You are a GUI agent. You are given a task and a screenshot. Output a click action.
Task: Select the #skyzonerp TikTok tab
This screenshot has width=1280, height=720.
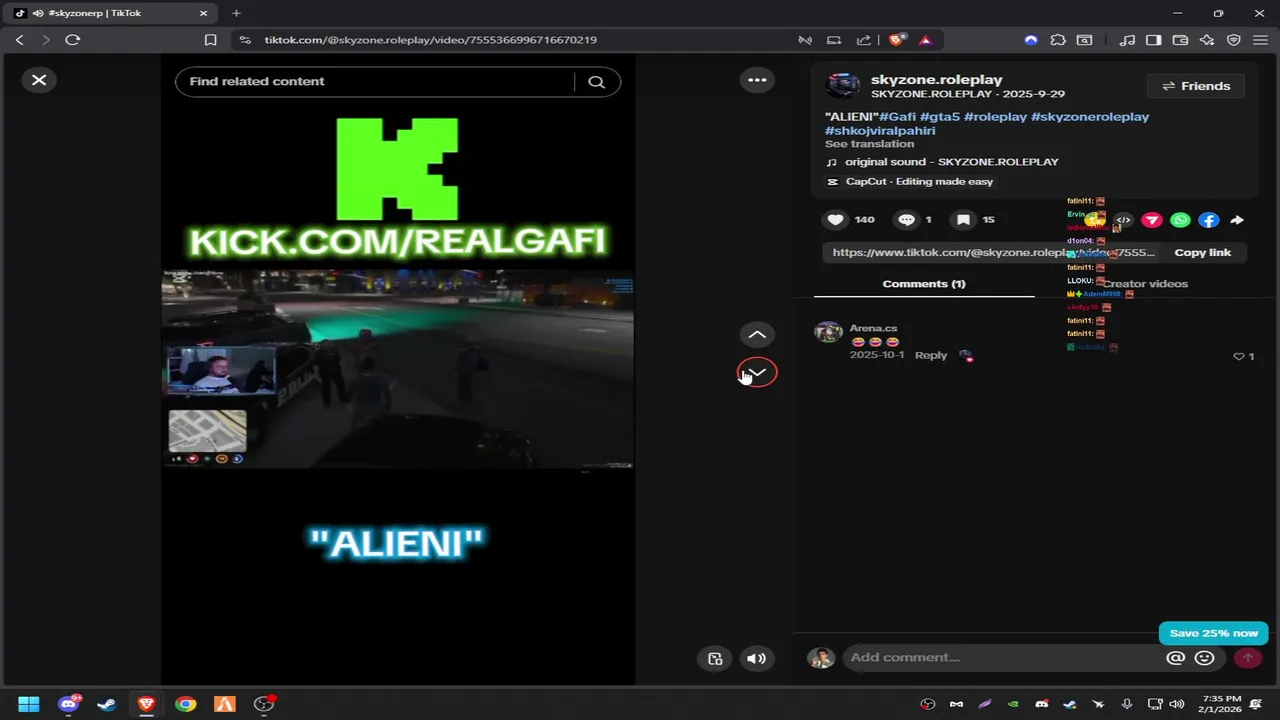click(110, 13)
